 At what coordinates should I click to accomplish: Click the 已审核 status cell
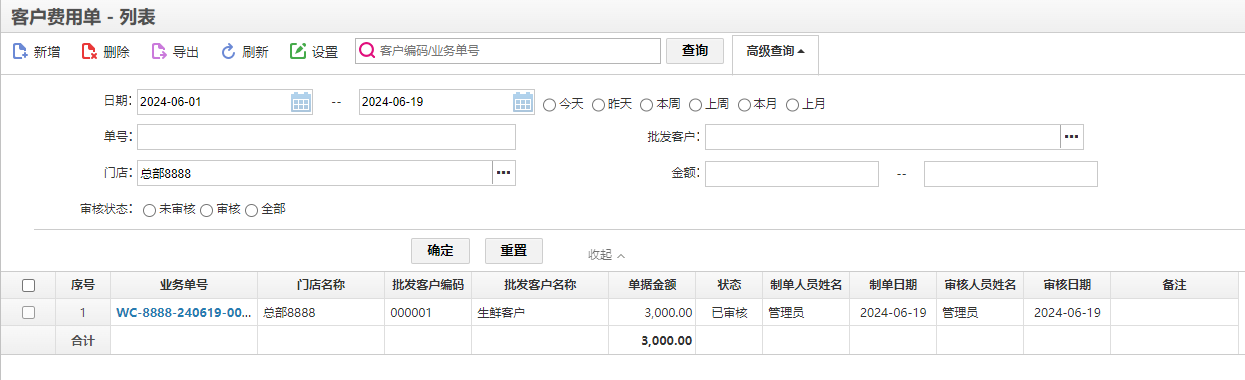pos(729,312)
